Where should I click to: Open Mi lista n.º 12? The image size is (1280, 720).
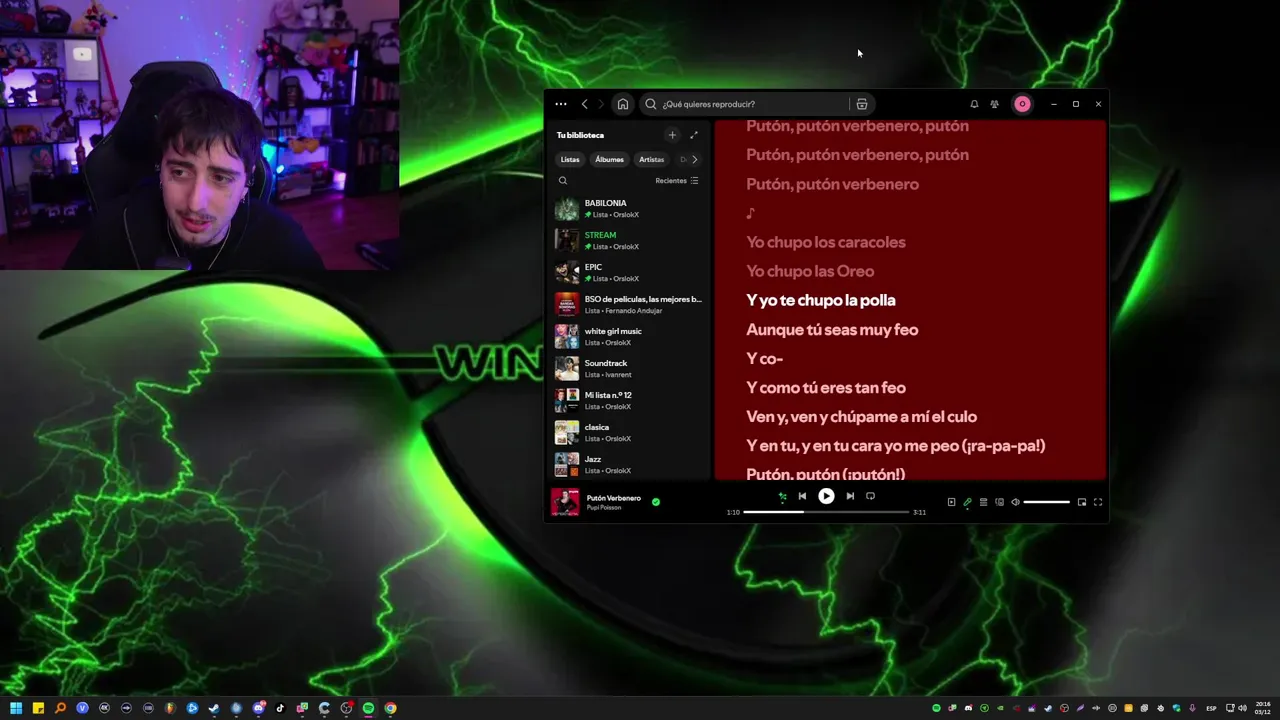point(629,401)
